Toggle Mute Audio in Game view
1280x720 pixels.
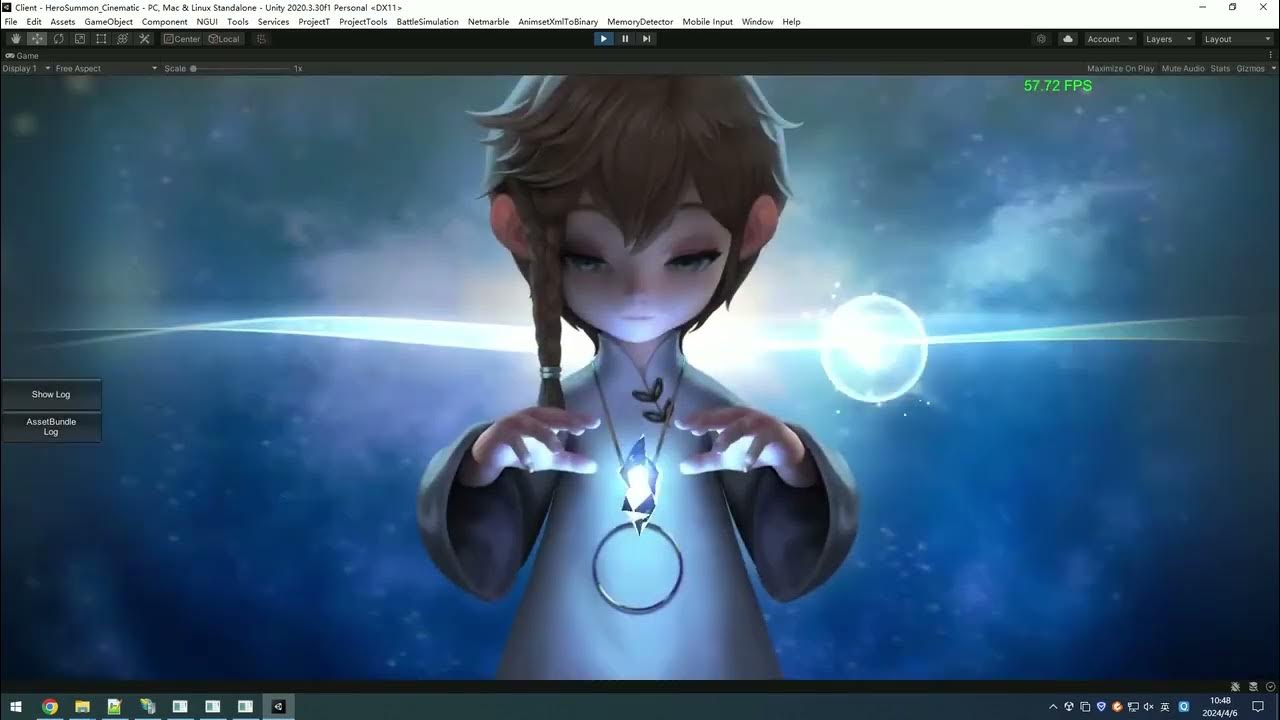pos(1183,68)
